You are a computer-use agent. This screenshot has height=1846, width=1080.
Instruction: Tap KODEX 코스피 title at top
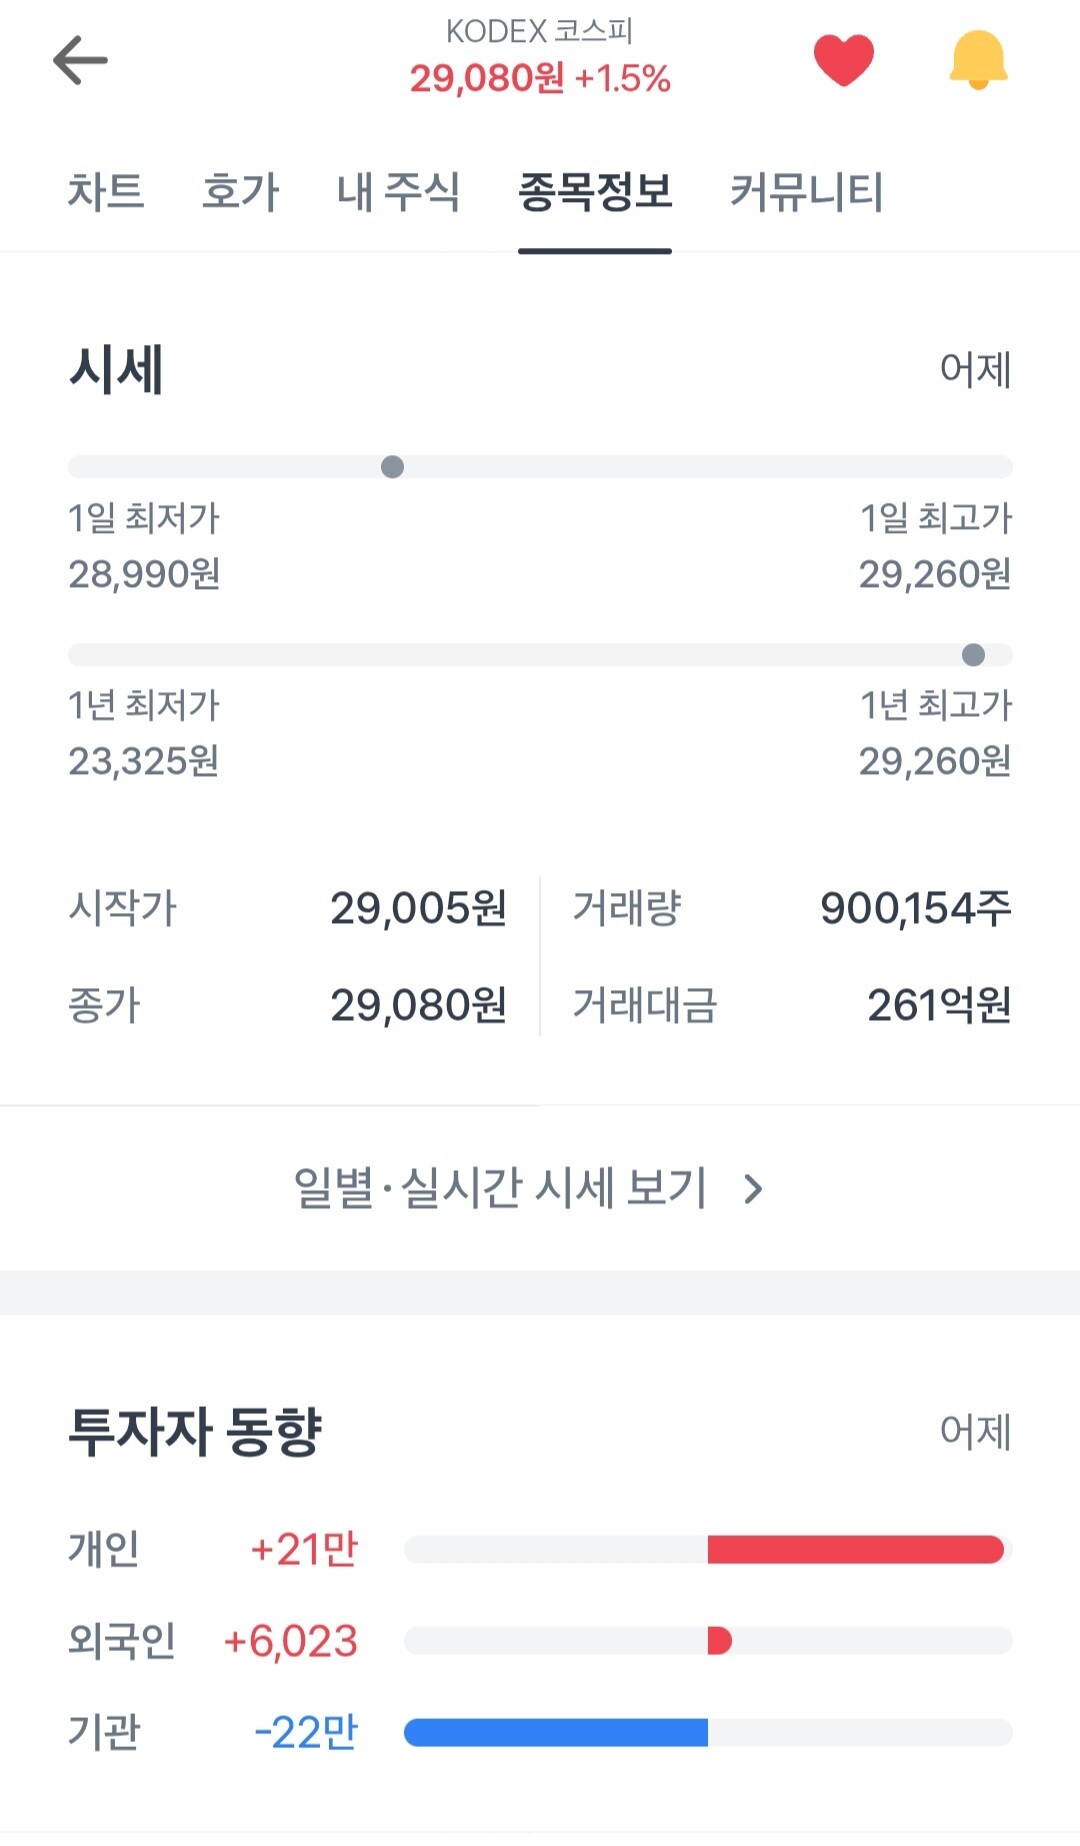(x=540, y=32)
